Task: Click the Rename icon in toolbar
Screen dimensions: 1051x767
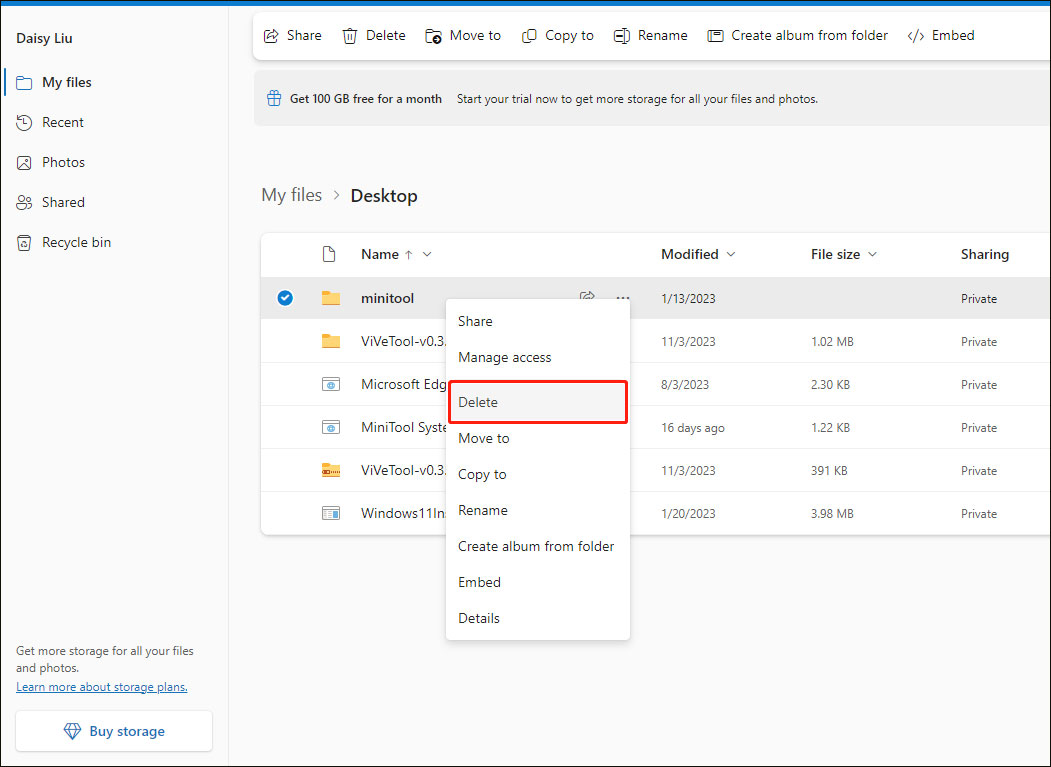Action: pos(621,36)
